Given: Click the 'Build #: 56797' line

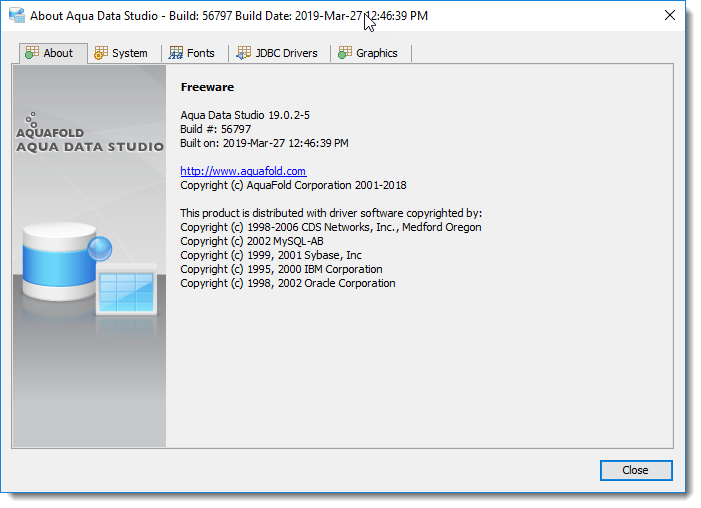Looking at the screenshot, I should [215, 129].
